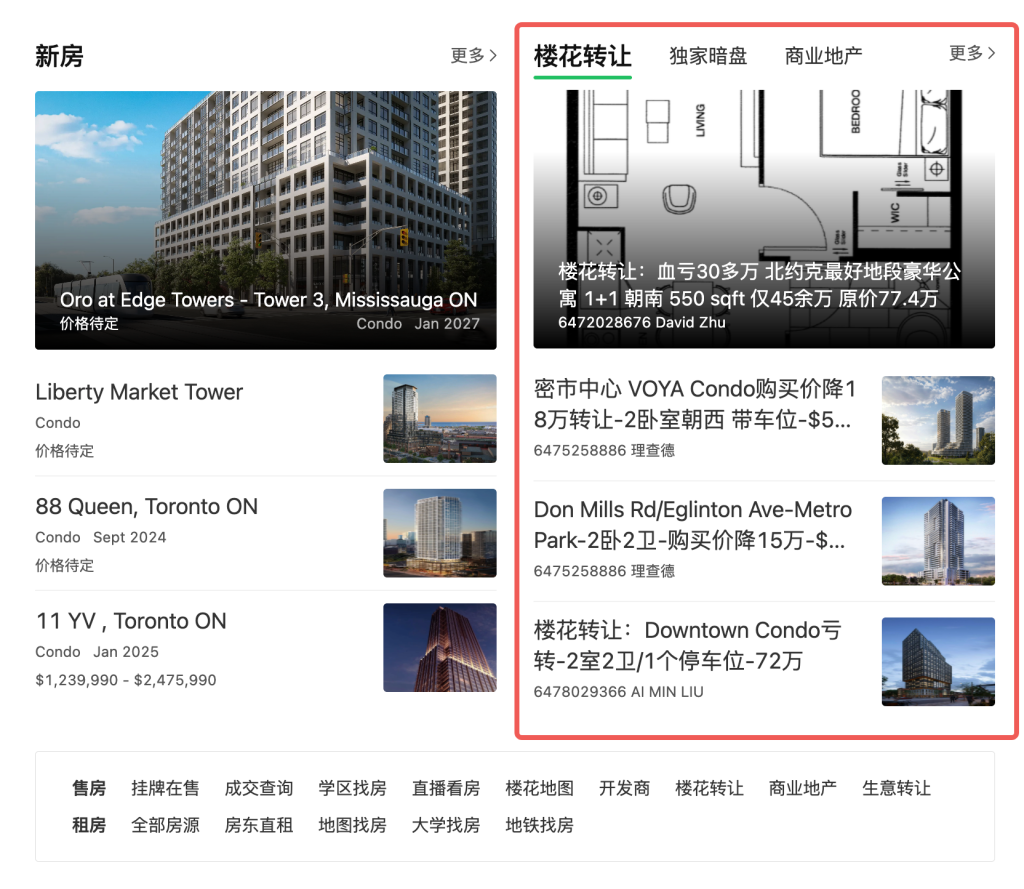Viewport: 1024px width, 889px height.
Task: Open 更多 link in the 楼花转让 panel
Action: pos(972,53)
